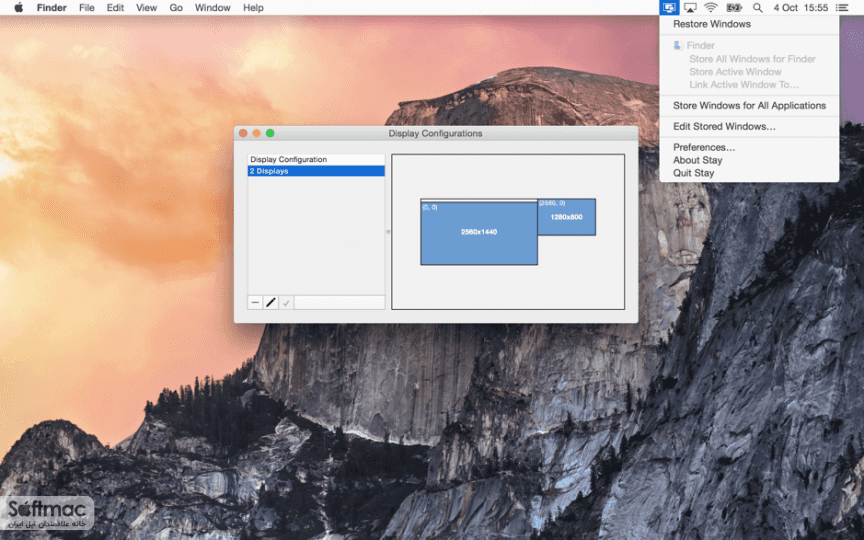Open the AirPlay display menu icon

pyautogui.click(x=690, y=8)
